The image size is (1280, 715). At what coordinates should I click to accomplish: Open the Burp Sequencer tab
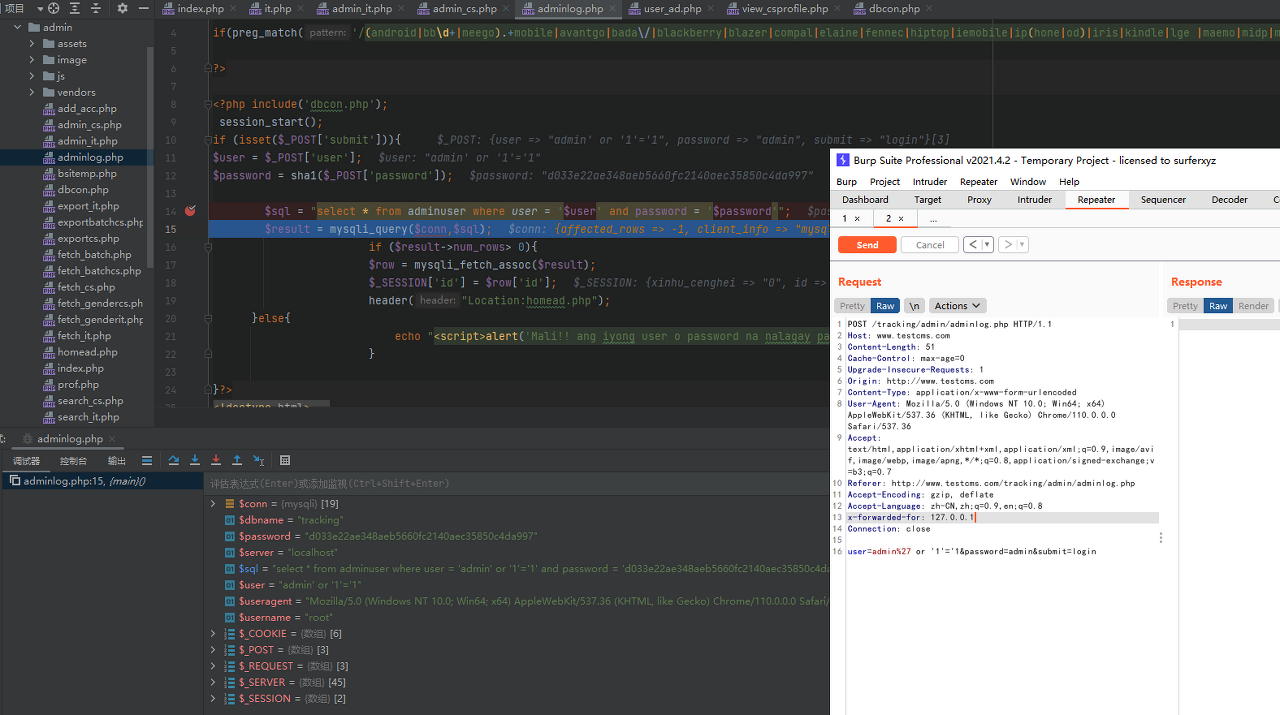point(1163,200)
